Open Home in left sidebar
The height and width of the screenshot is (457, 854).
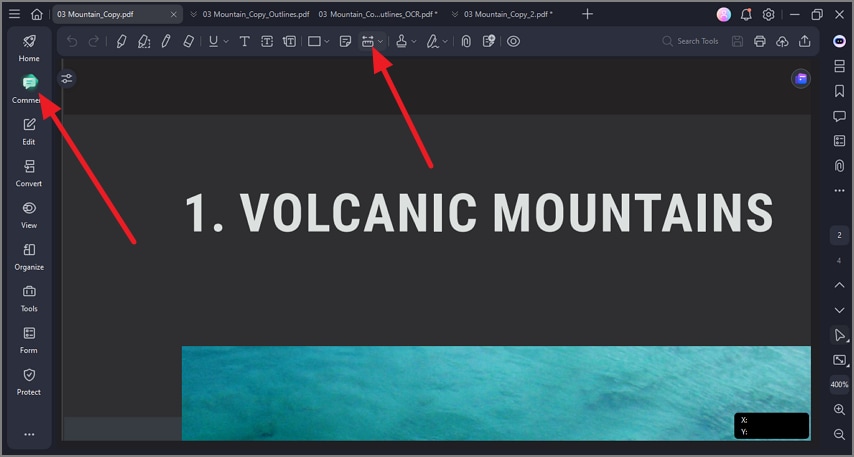coord(29,48)
